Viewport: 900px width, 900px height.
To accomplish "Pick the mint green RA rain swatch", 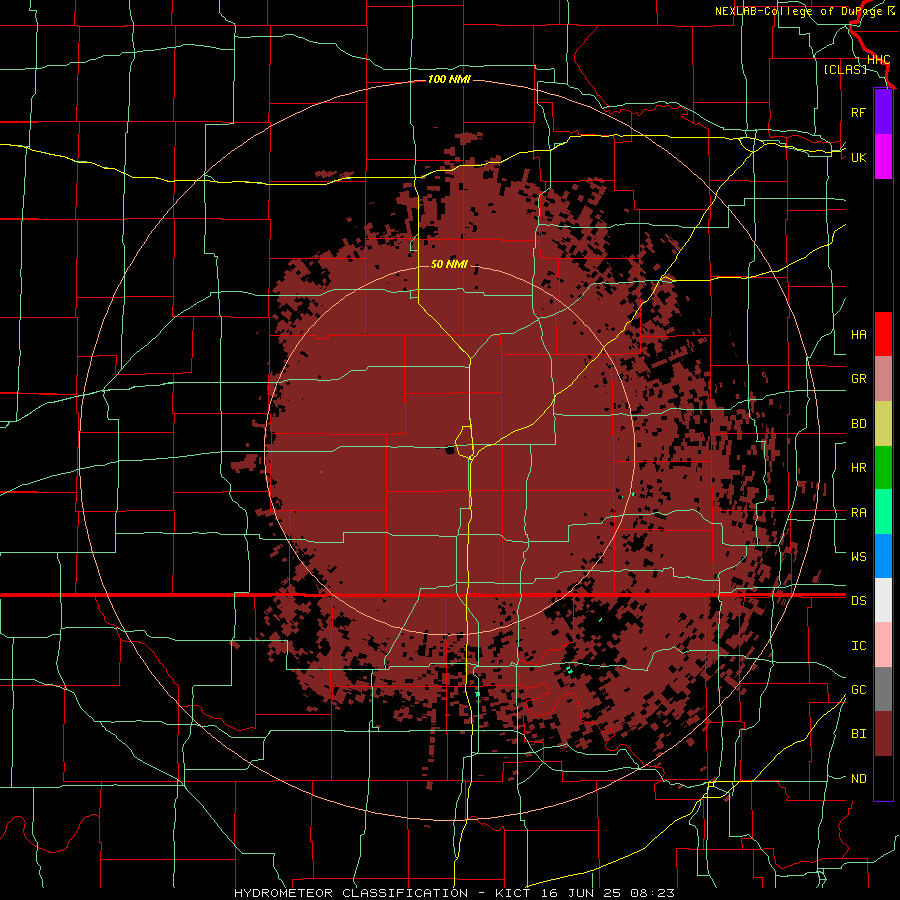I will (883, 512).
